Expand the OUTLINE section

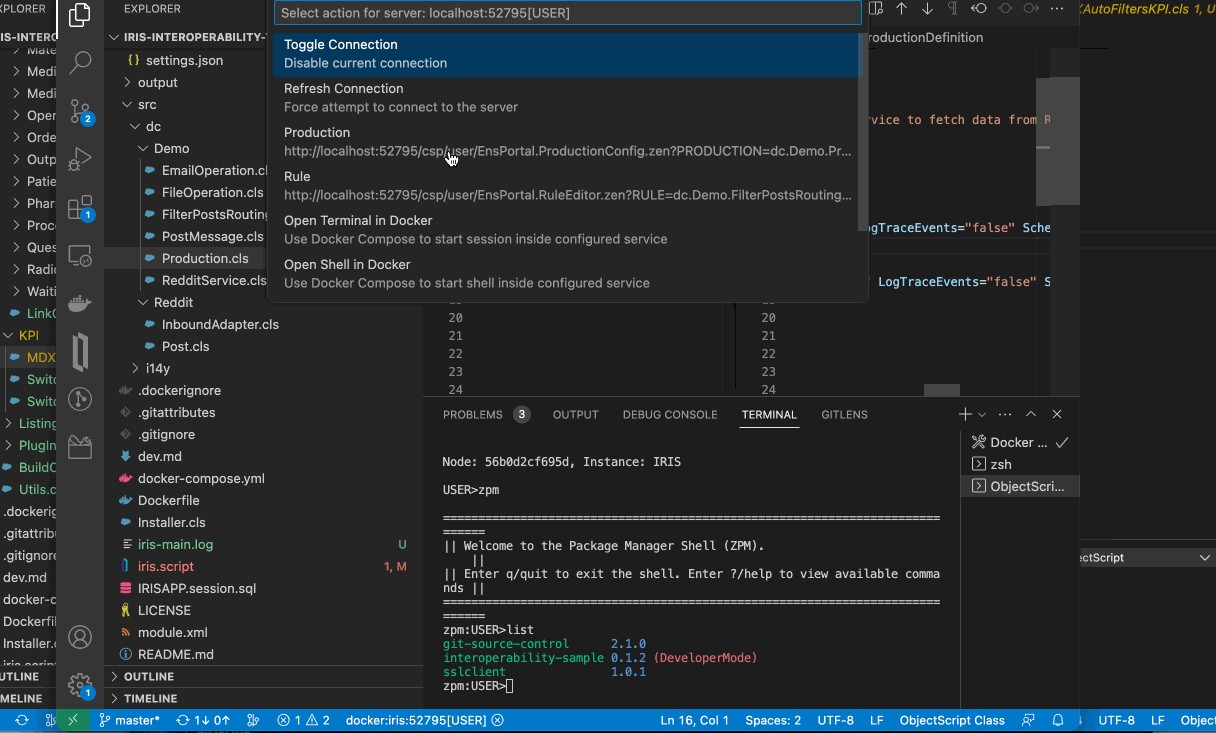[x=148, y=677]
